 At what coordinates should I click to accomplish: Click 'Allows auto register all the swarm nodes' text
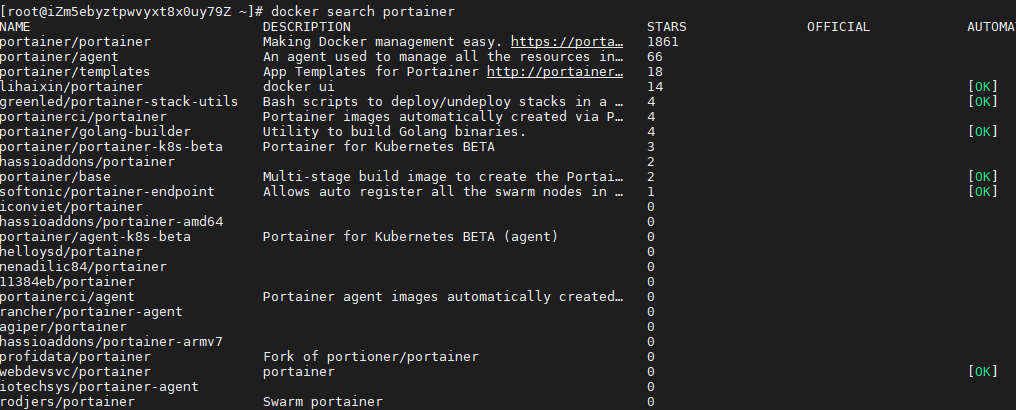coord(443,192)
